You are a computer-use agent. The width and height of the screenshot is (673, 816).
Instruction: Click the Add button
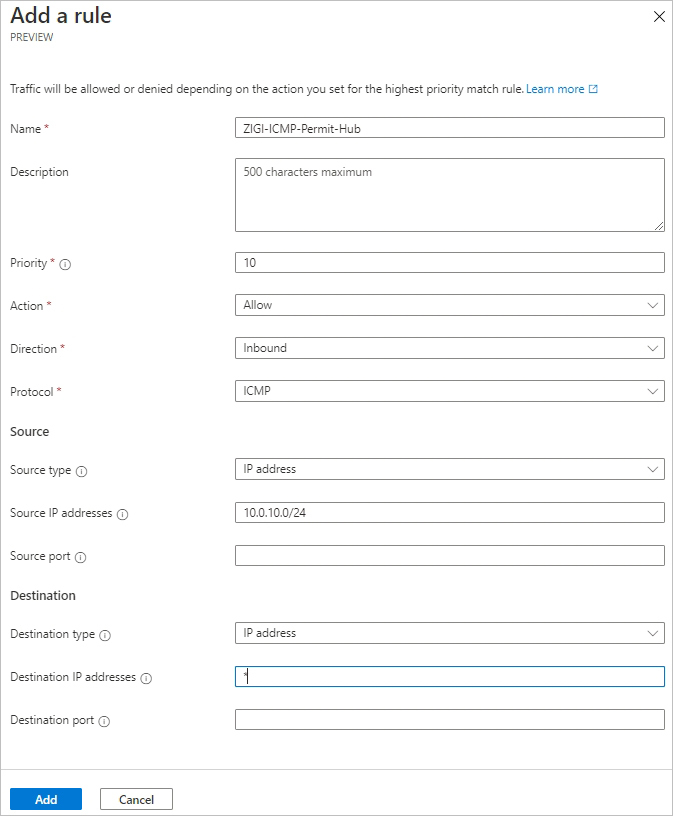point(46,799)
